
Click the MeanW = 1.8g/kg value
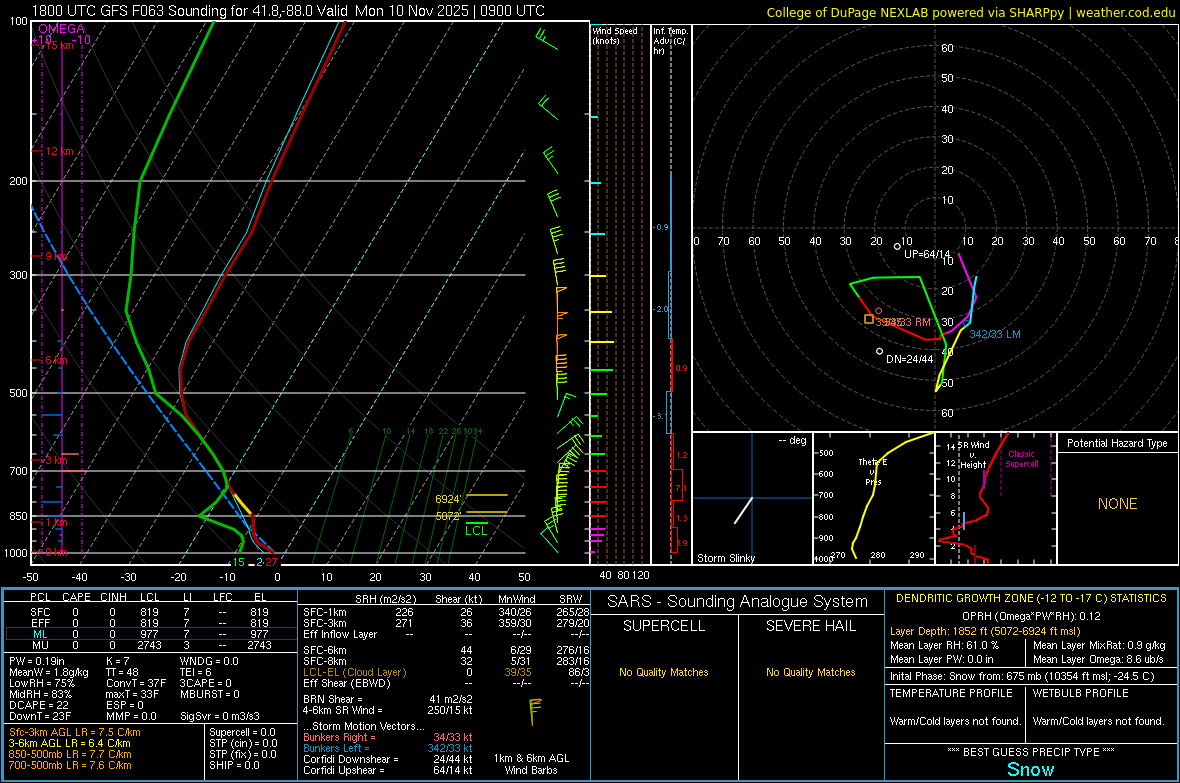pos(48,672)
